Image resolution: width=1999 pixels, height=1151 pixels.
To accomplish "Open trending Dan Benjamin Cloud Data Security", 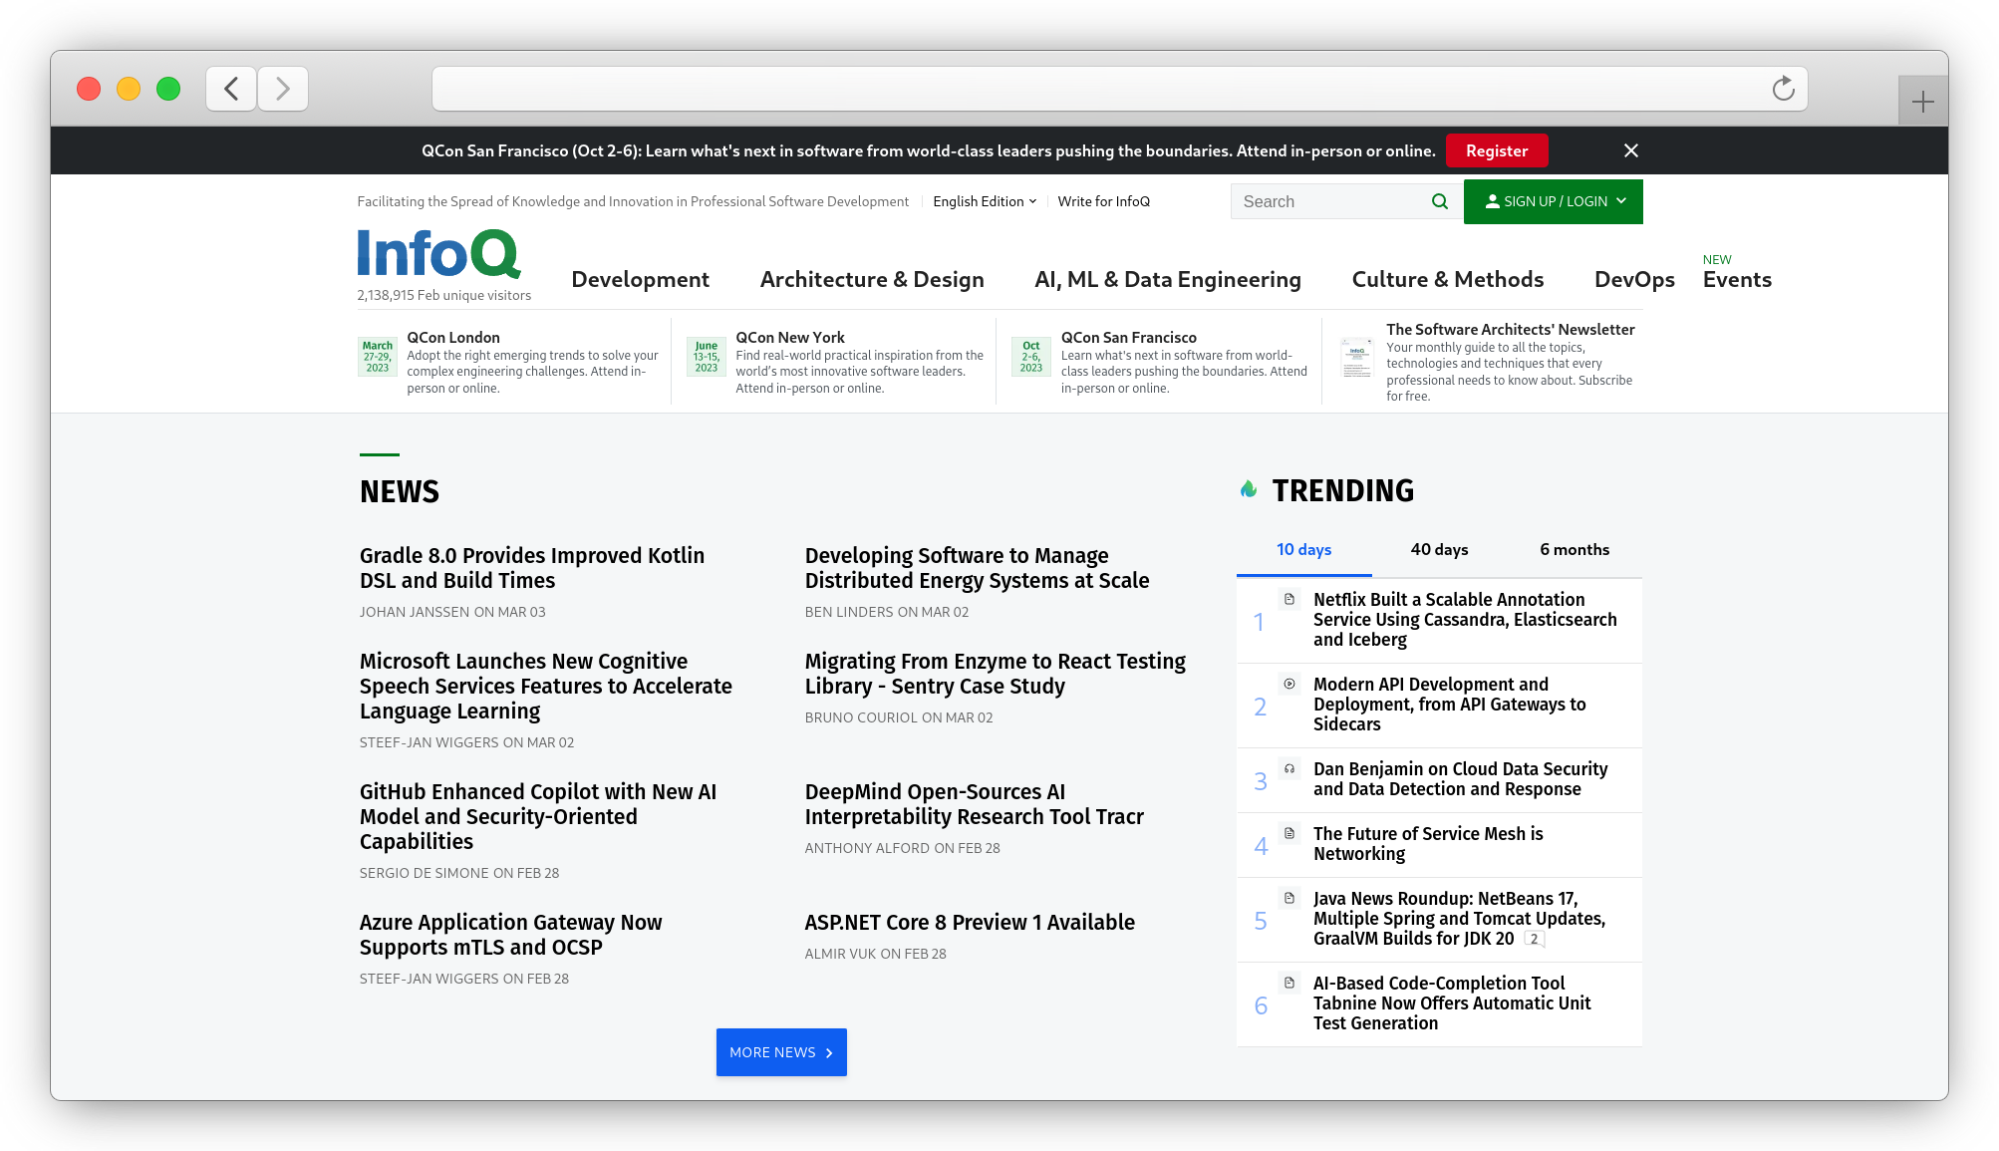I will (x=1460, y=780).
